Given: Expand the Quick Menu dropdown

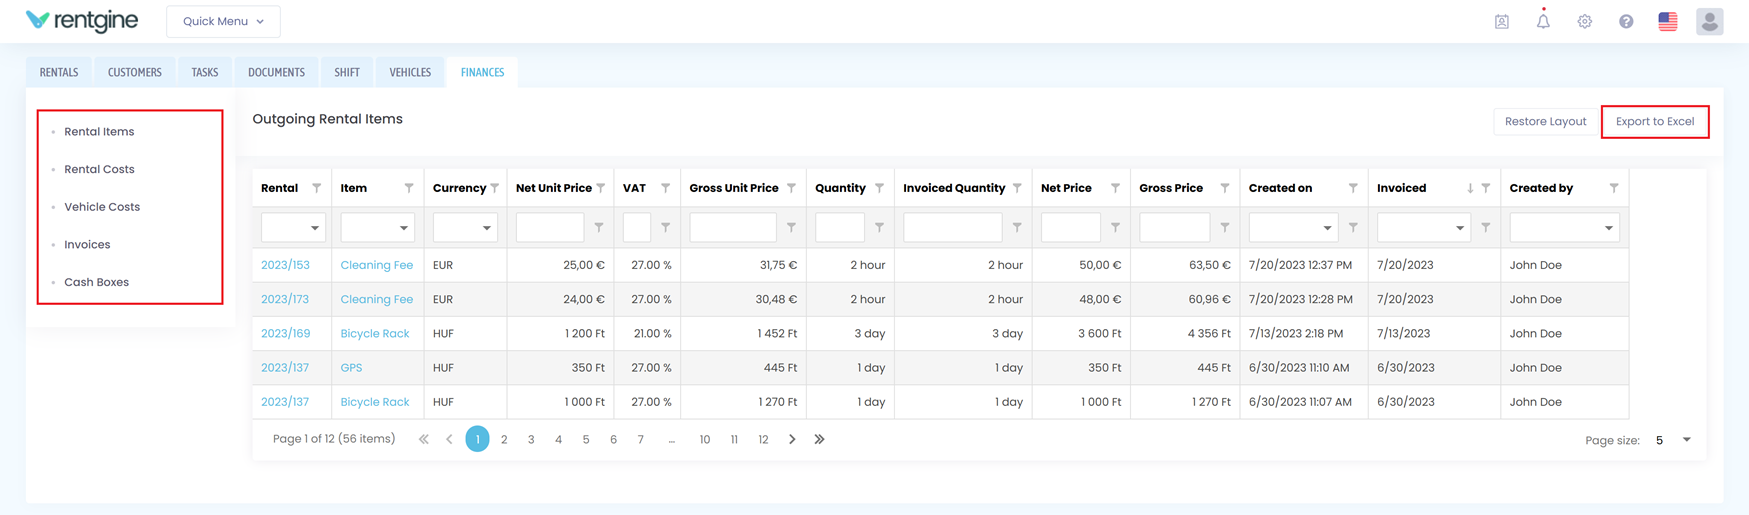Looking at the screenshot, I should coord(223,21).
